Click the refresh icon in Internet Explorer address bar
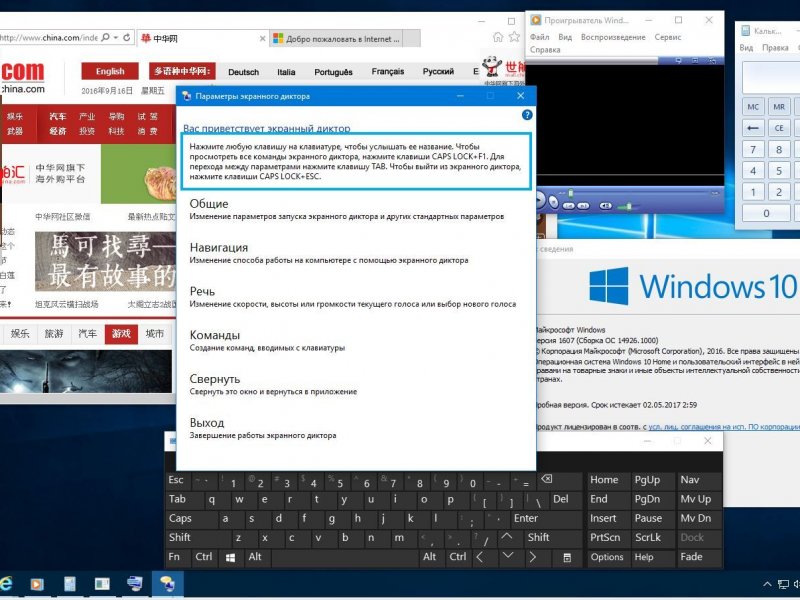This screenshot has height=600, width=800. (x=127, y=38)
